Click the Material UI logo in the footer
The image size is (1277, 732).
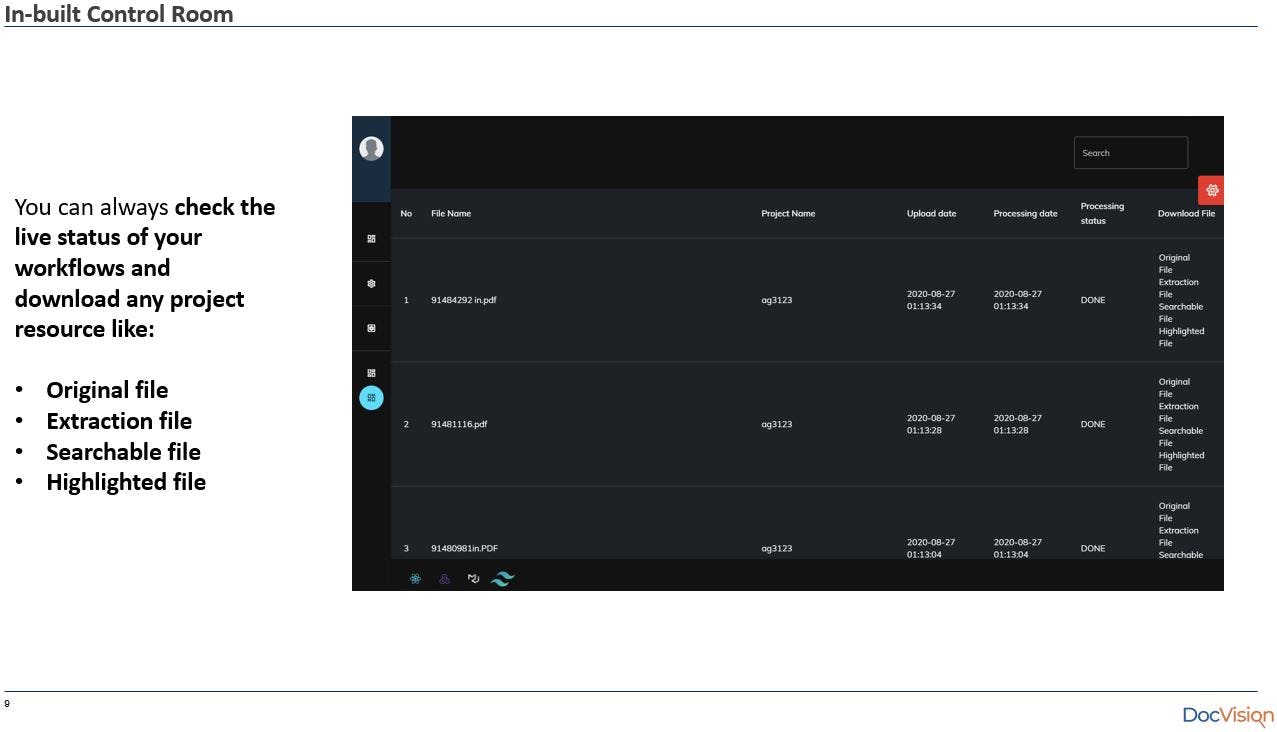(x=473, y=578)
